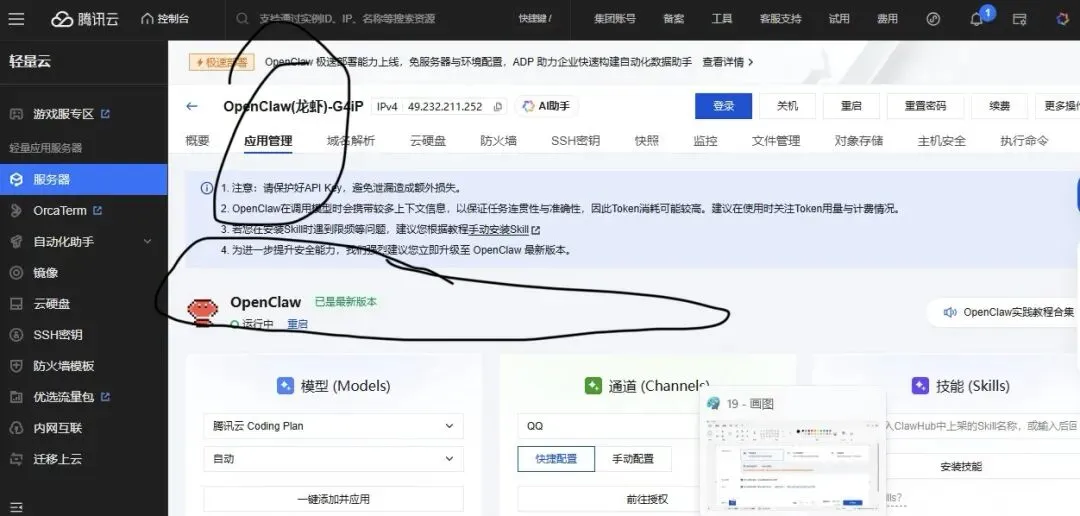Viewport: 1080px width, 516px height.
Task: Click the info icon in the notice box
Action: [207, 188]
